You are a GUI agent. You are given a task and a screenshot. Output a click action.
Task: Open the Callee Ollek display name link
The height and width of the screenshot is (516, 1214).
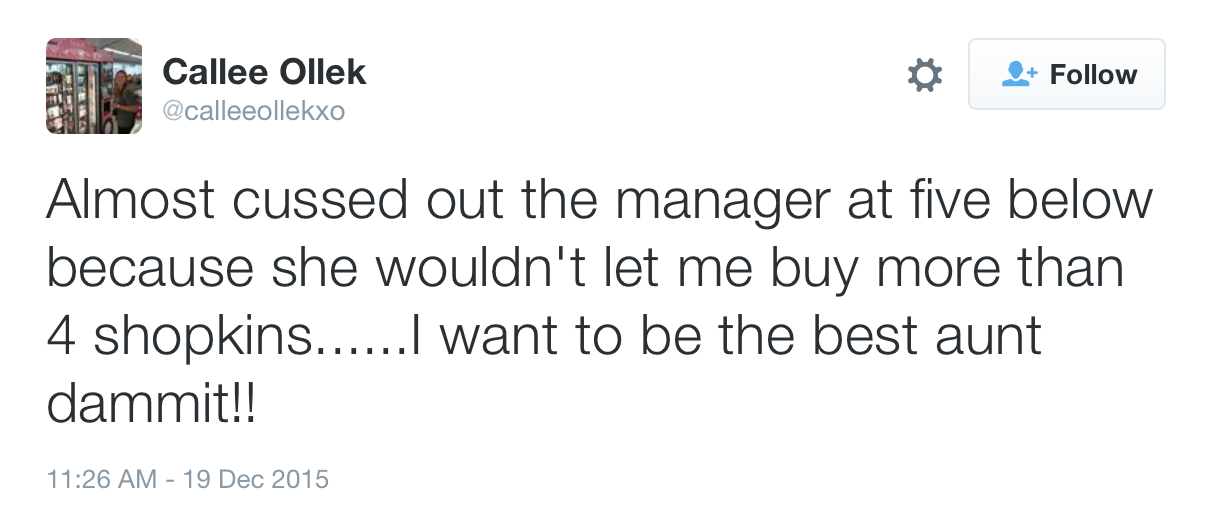[264, 71]
